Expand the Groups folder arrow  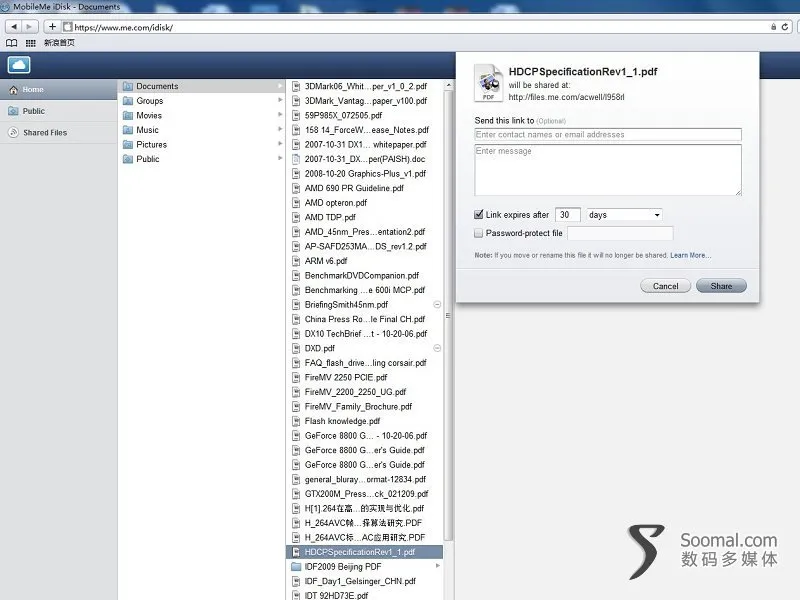click(x=280, y=101)
